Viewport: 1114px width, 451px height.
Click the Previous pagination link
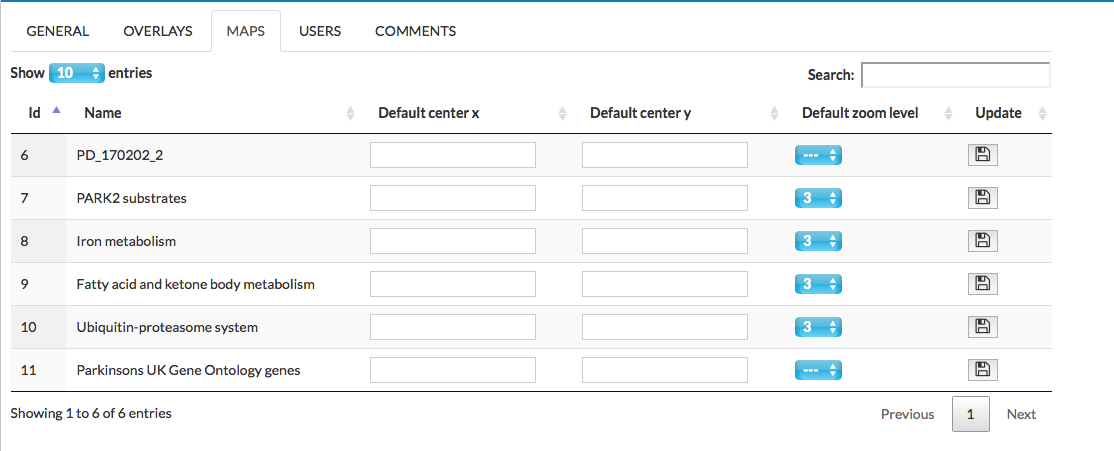point(907,414)
